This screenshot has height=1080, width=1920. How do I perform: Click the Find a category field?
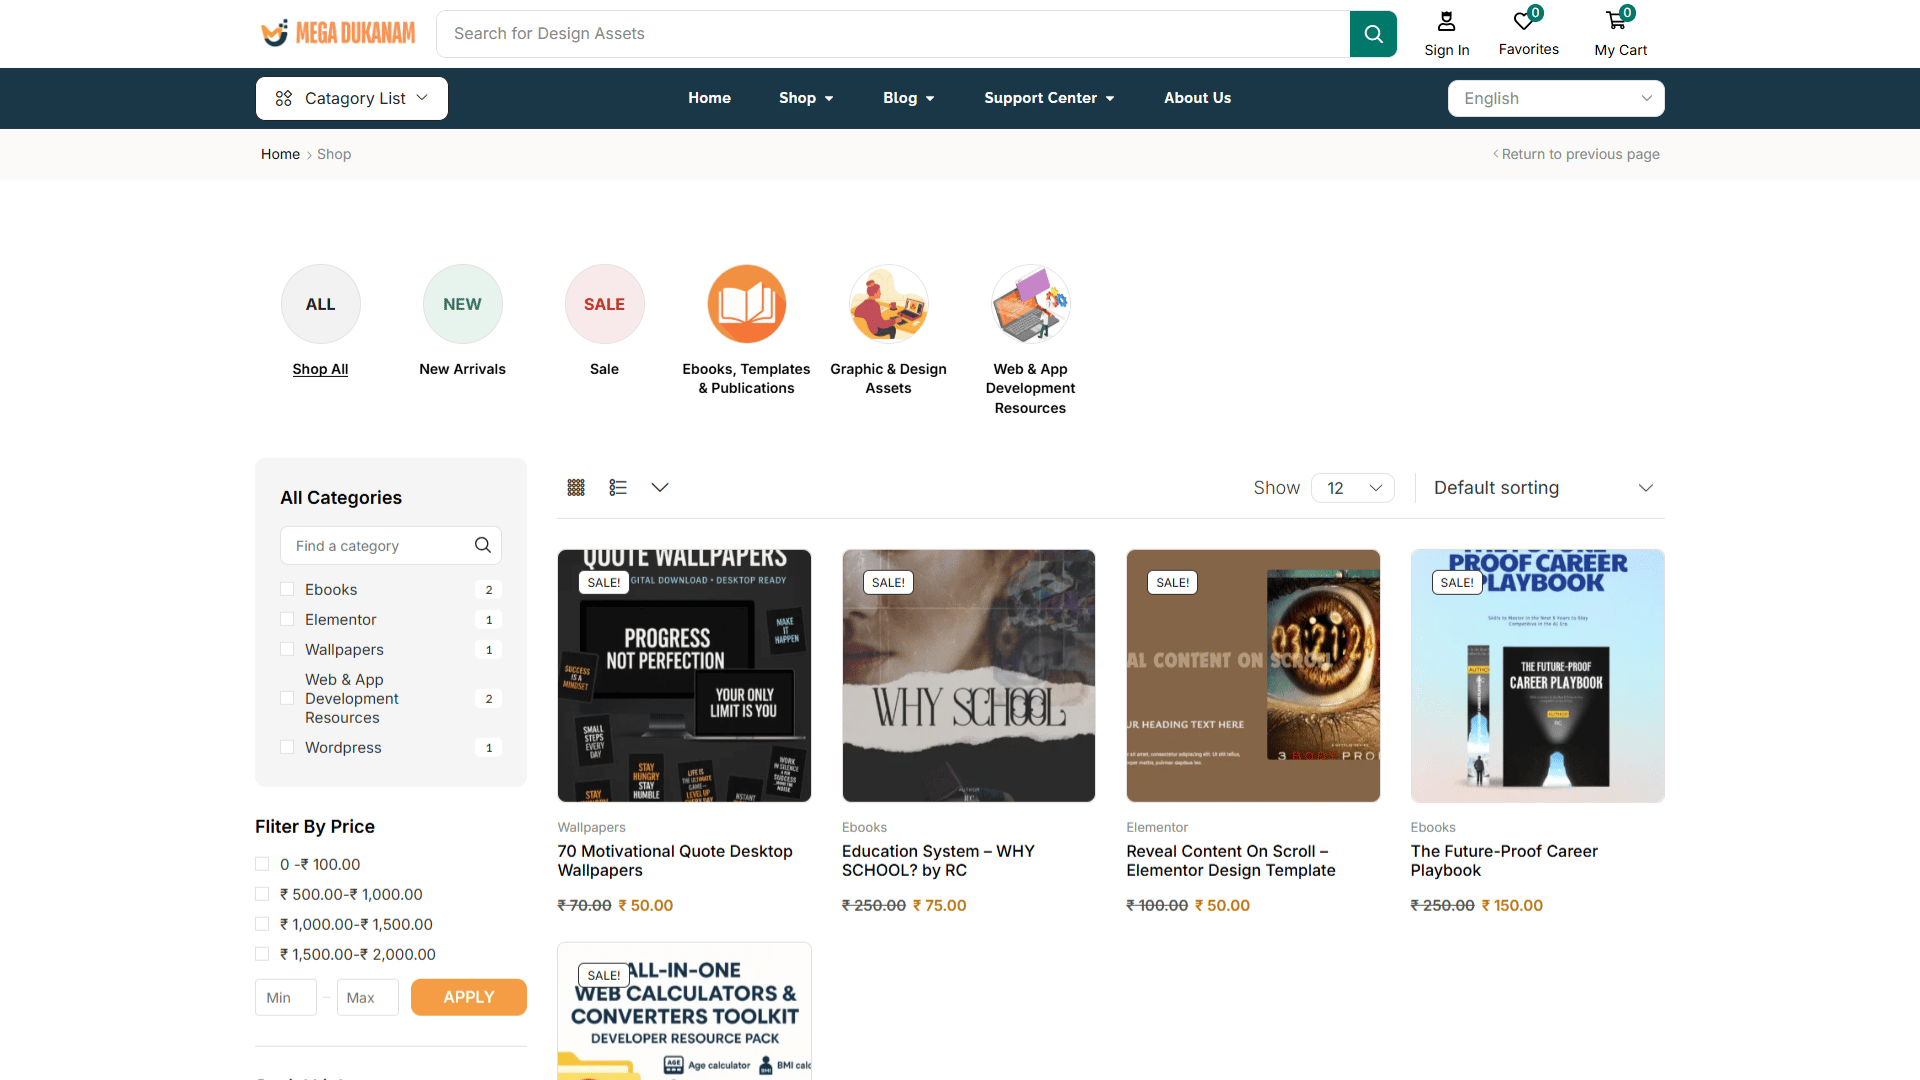(380, 546)
